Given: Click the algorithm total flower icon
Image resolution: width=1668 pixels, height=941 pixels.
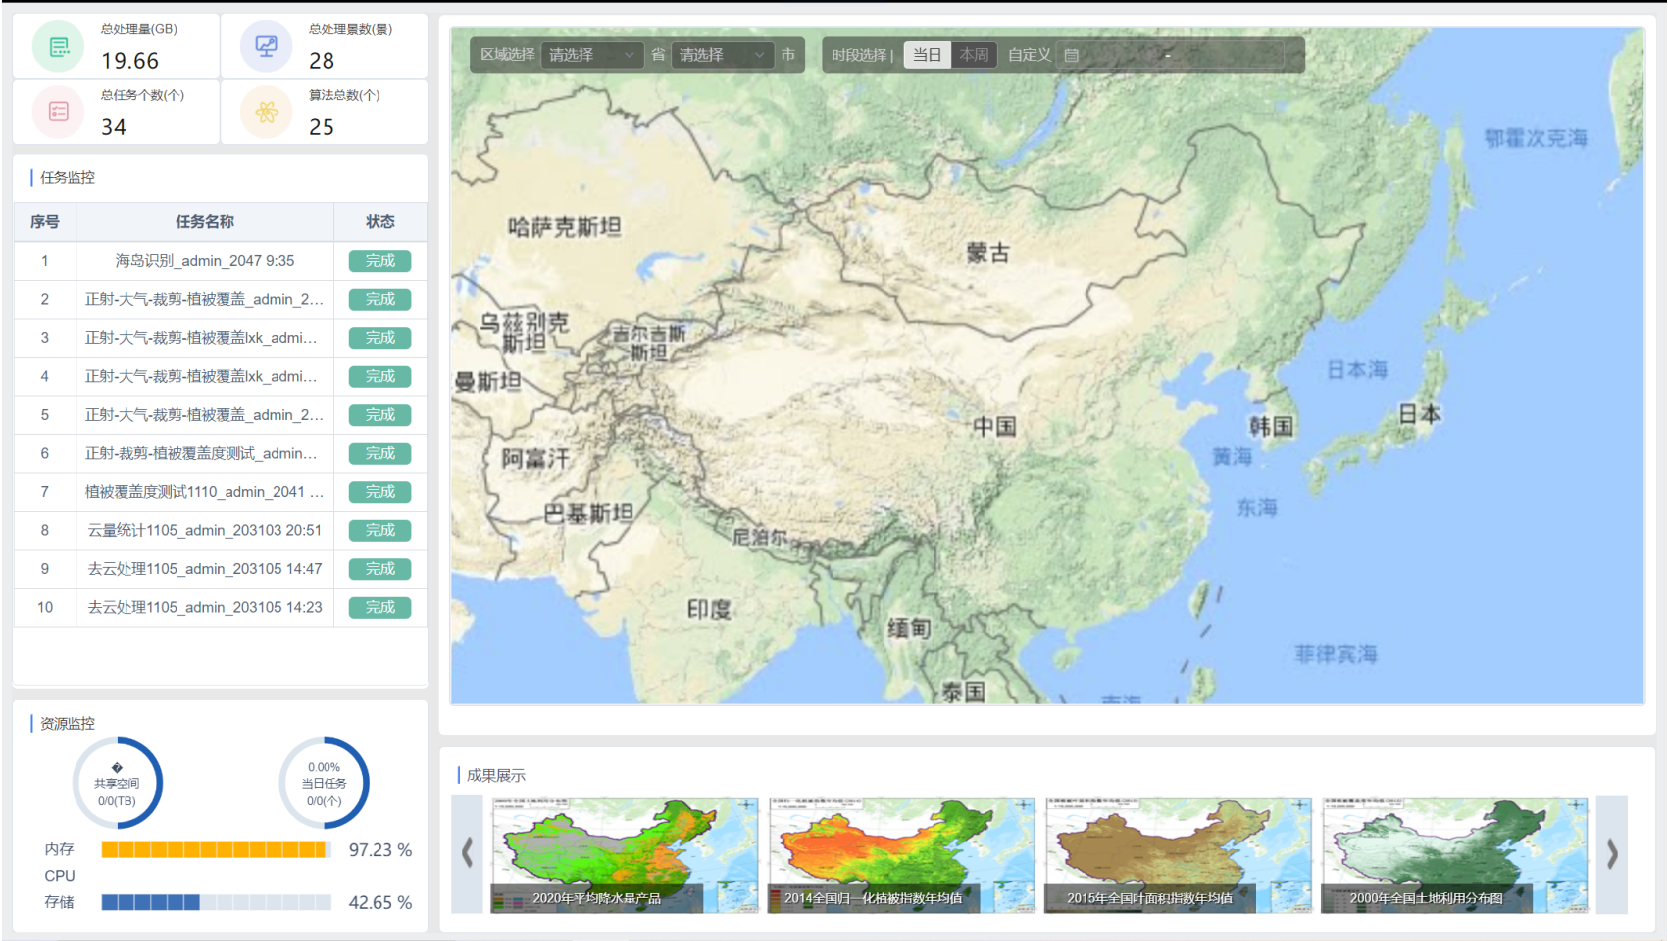Looking at the screenshot, I should 266,112.
